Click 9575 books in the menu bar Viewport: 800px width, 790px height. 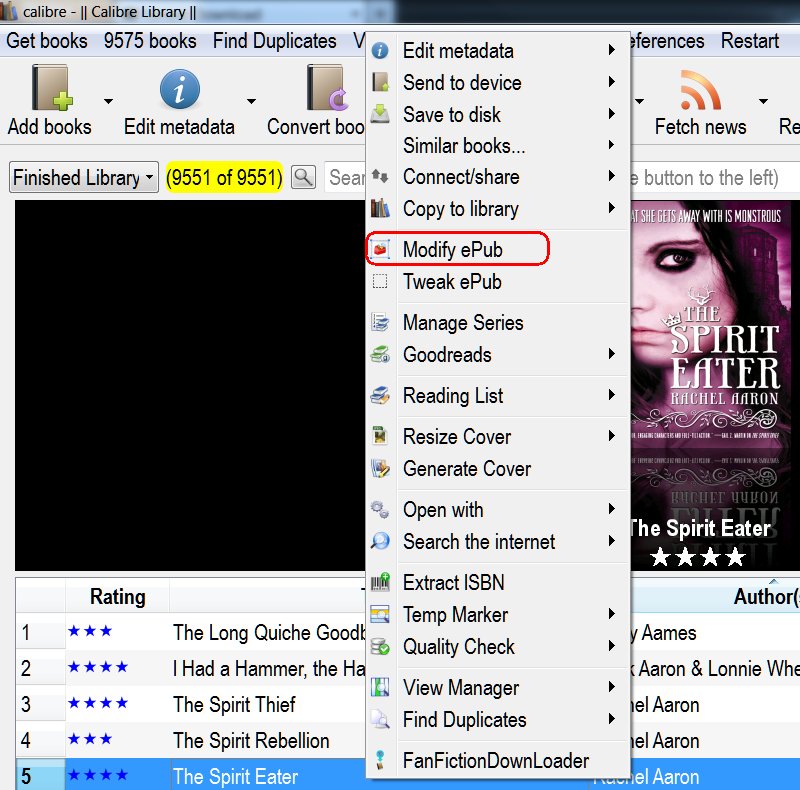[150, 41]
